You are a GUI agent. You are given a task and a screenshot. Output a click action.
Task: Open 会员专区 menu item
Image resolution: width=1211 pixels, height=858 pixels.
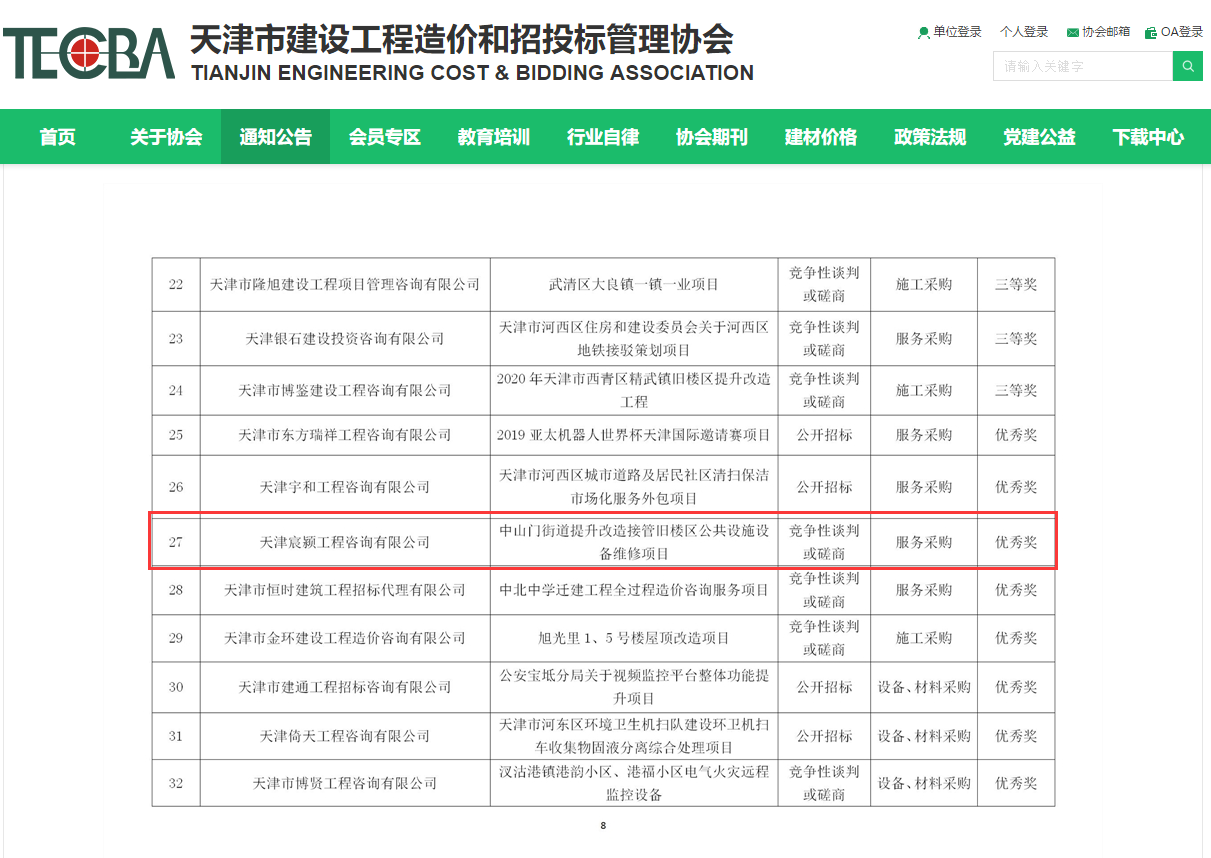(384, 137)
